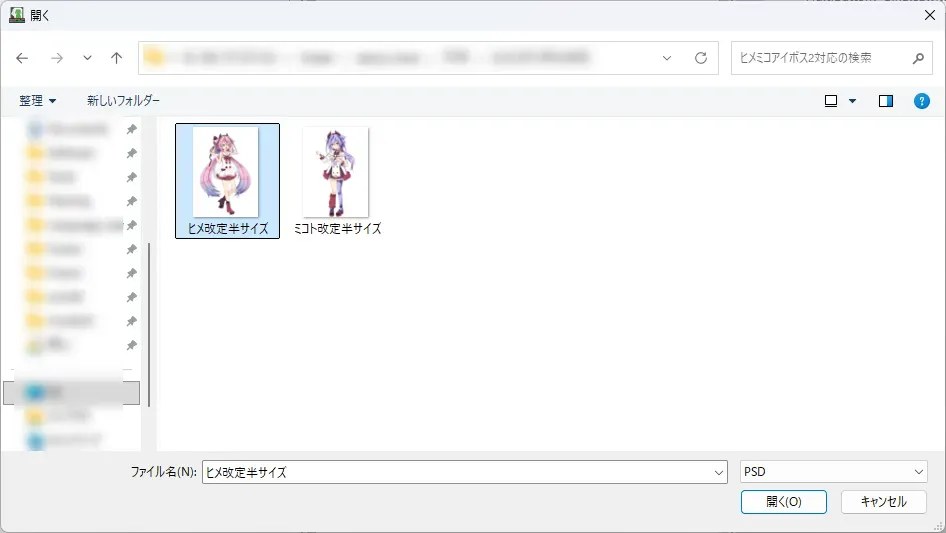Click the キャンセル button
The width and height of the screenshot is (946, 533).
(883, 502)
